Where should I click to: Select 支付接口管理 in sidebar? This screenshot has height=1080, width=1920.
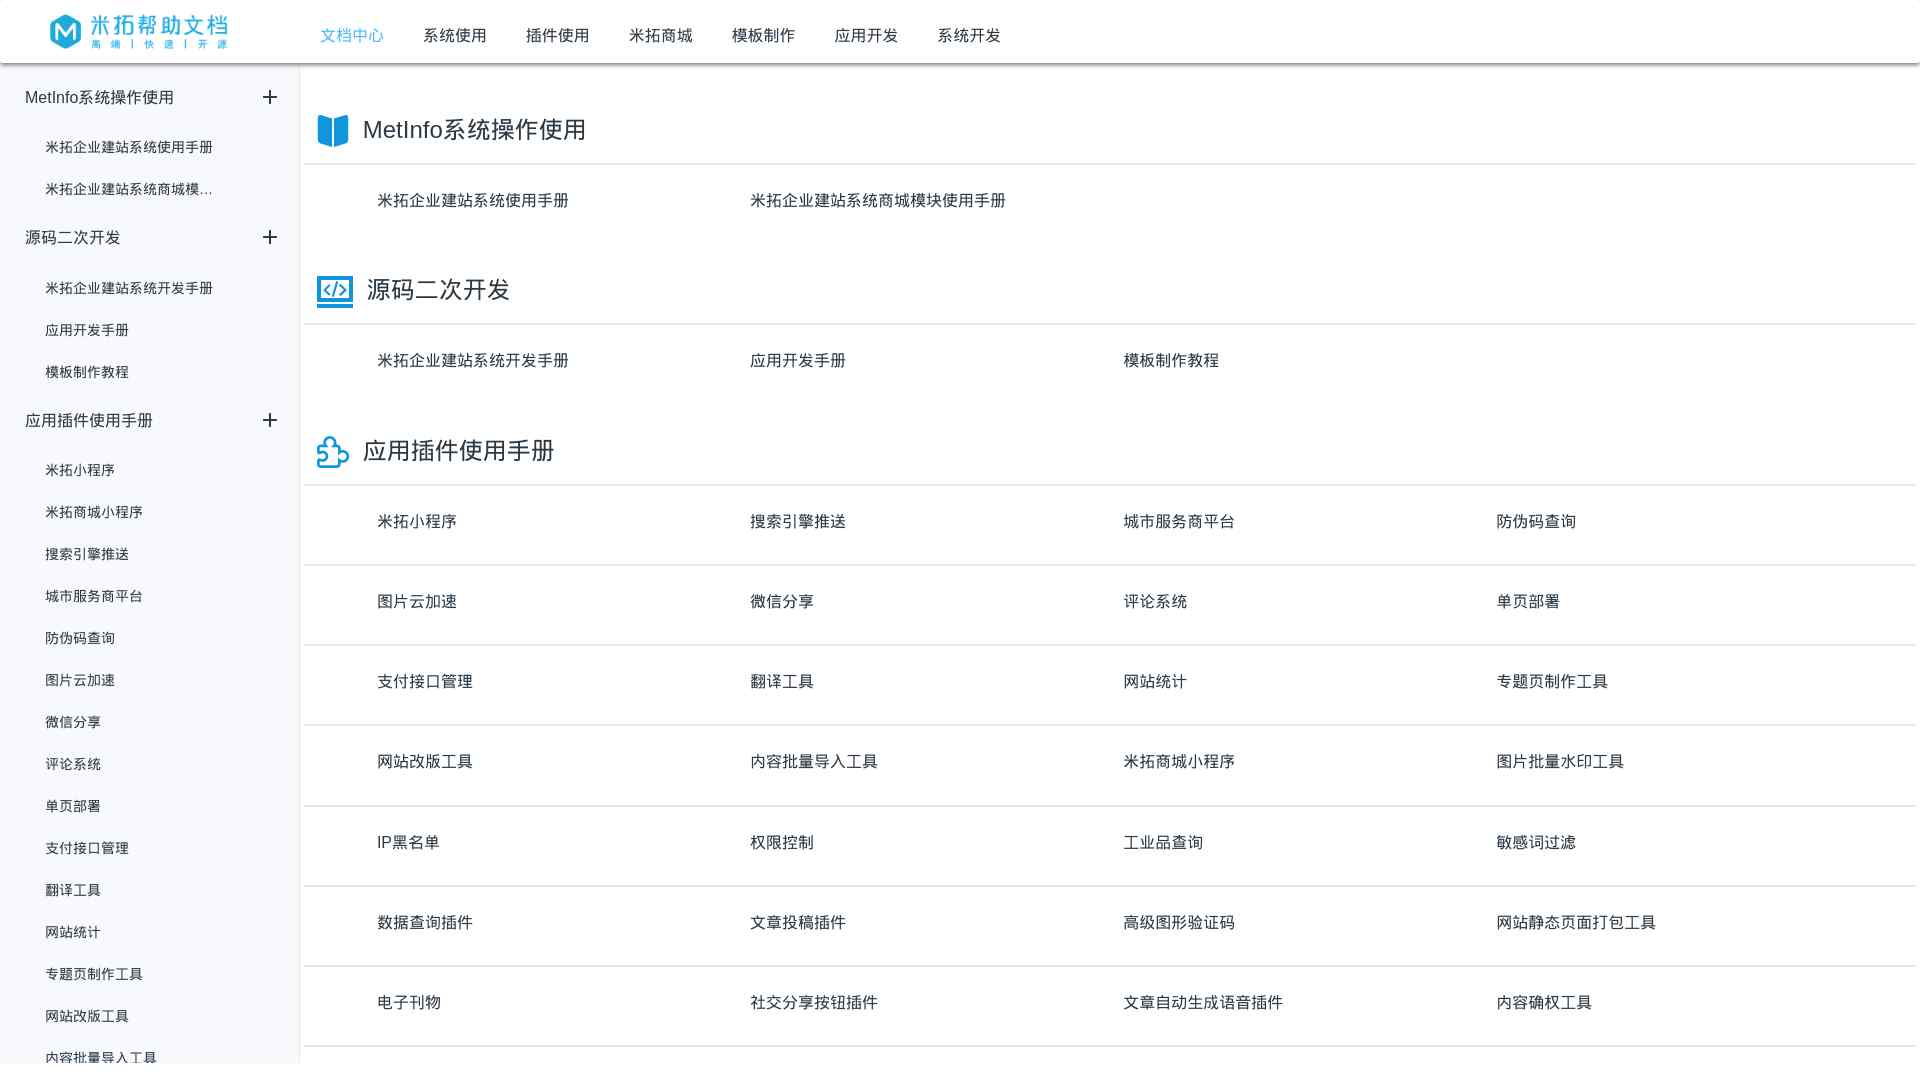(x=87, y=848)
